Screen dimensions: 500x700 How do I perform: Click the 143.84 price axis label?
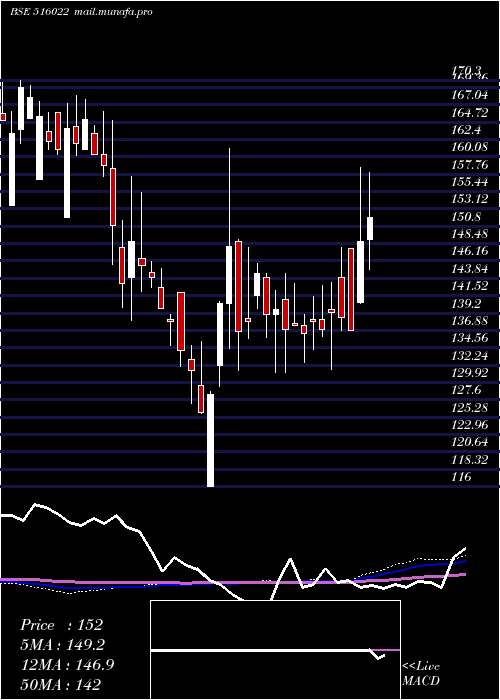(x=469, y=269)
